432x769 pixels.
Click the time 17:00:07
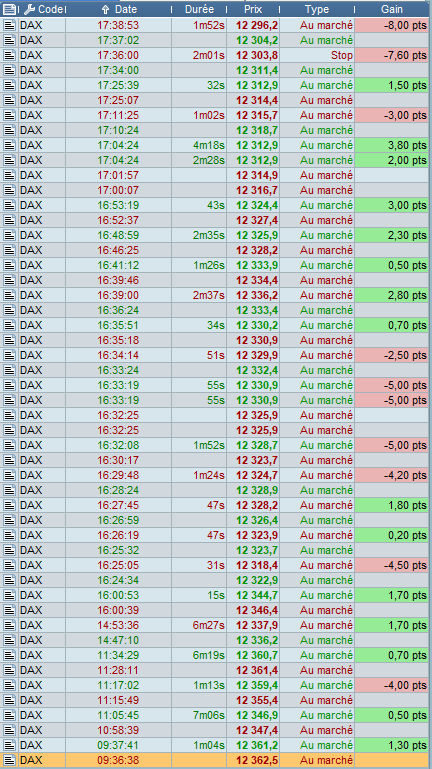click(118, 190)
